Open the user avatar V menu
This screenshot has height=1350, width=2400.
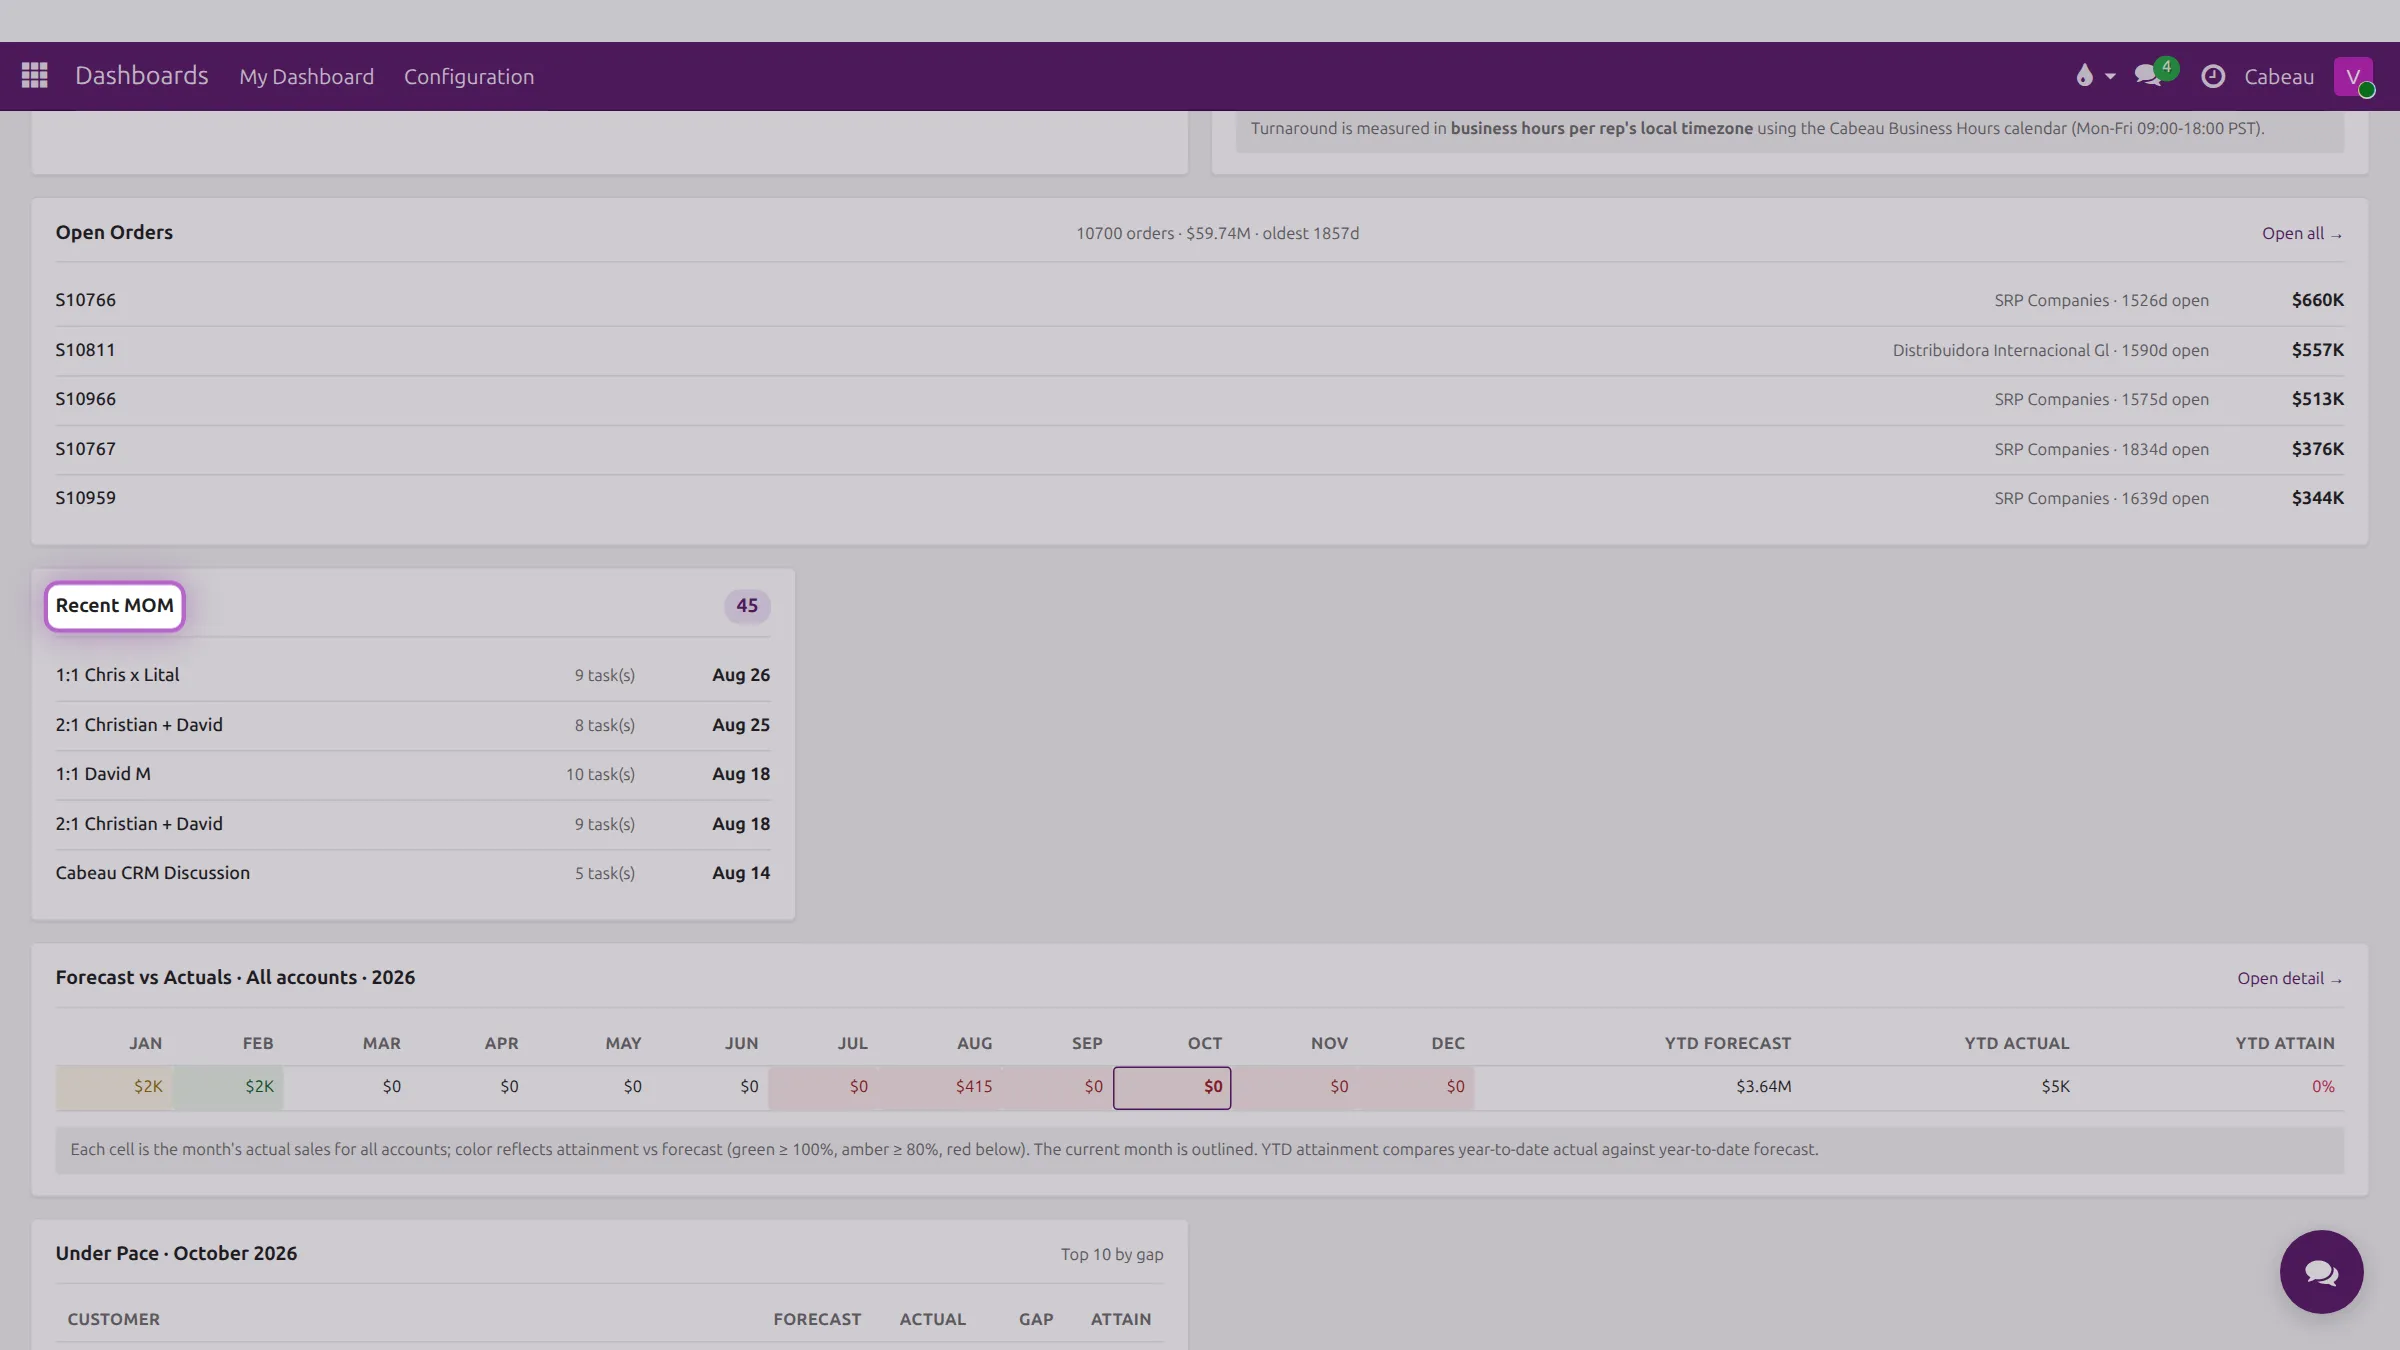click(x=2354, y=76)
